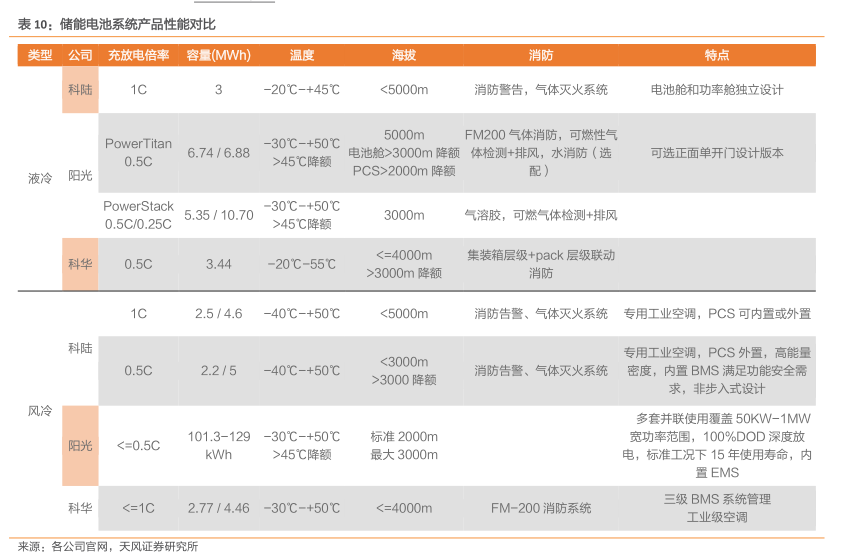Click the rate cell '<=1C'
Screen dimensions: 844x556
tap(138, 508)
